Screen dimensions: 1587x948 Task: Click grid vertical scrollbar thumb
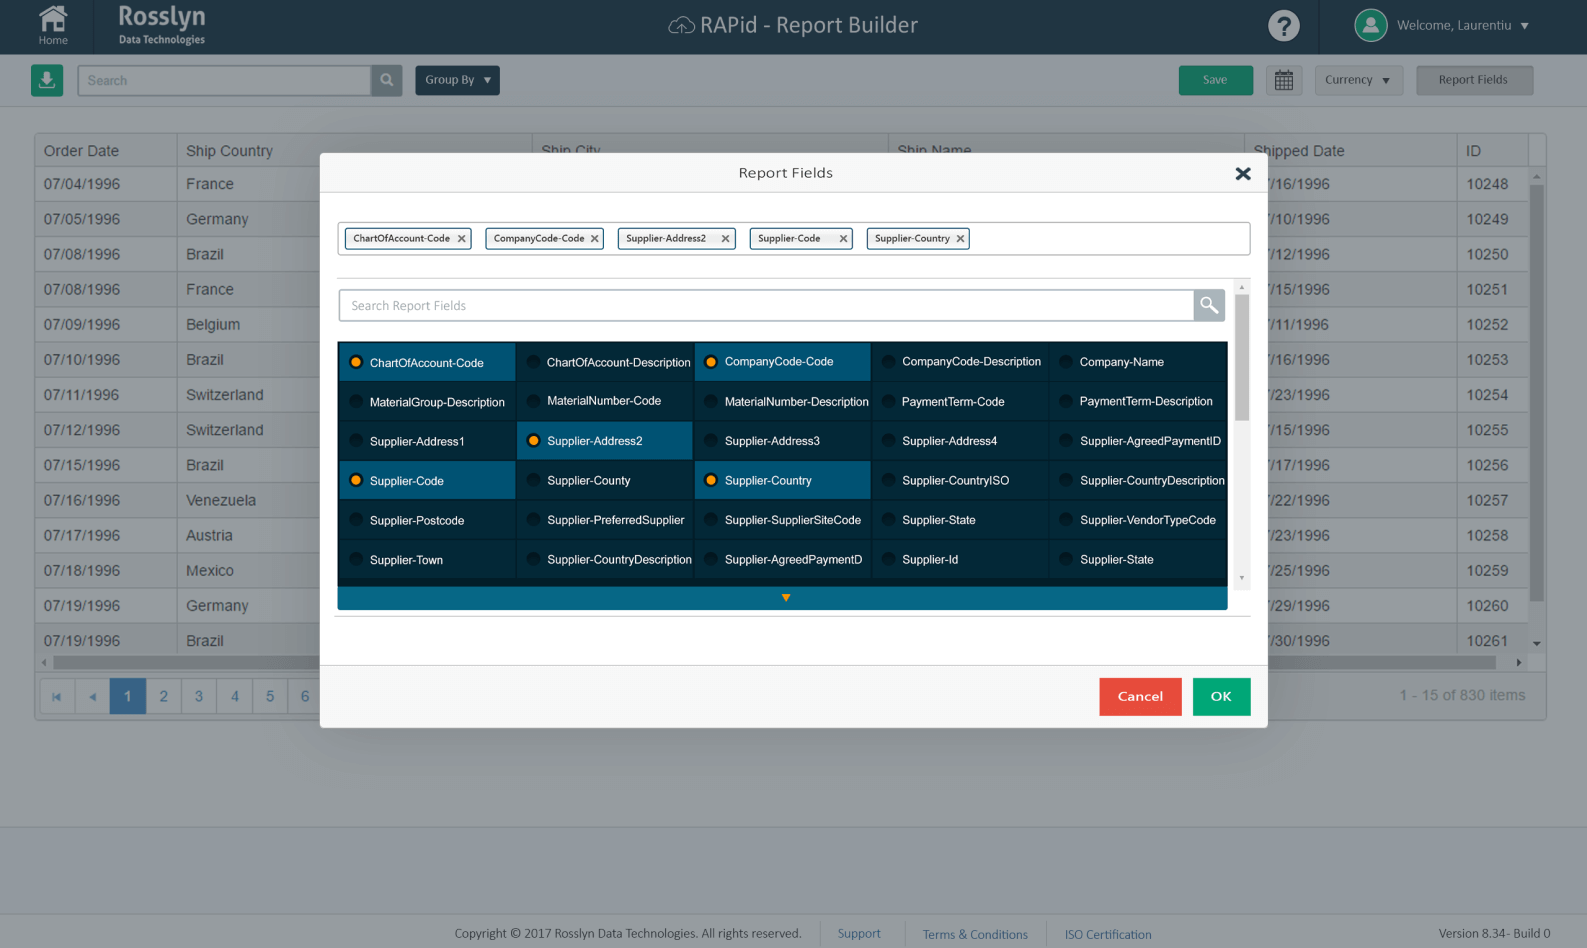[1537, 392]
